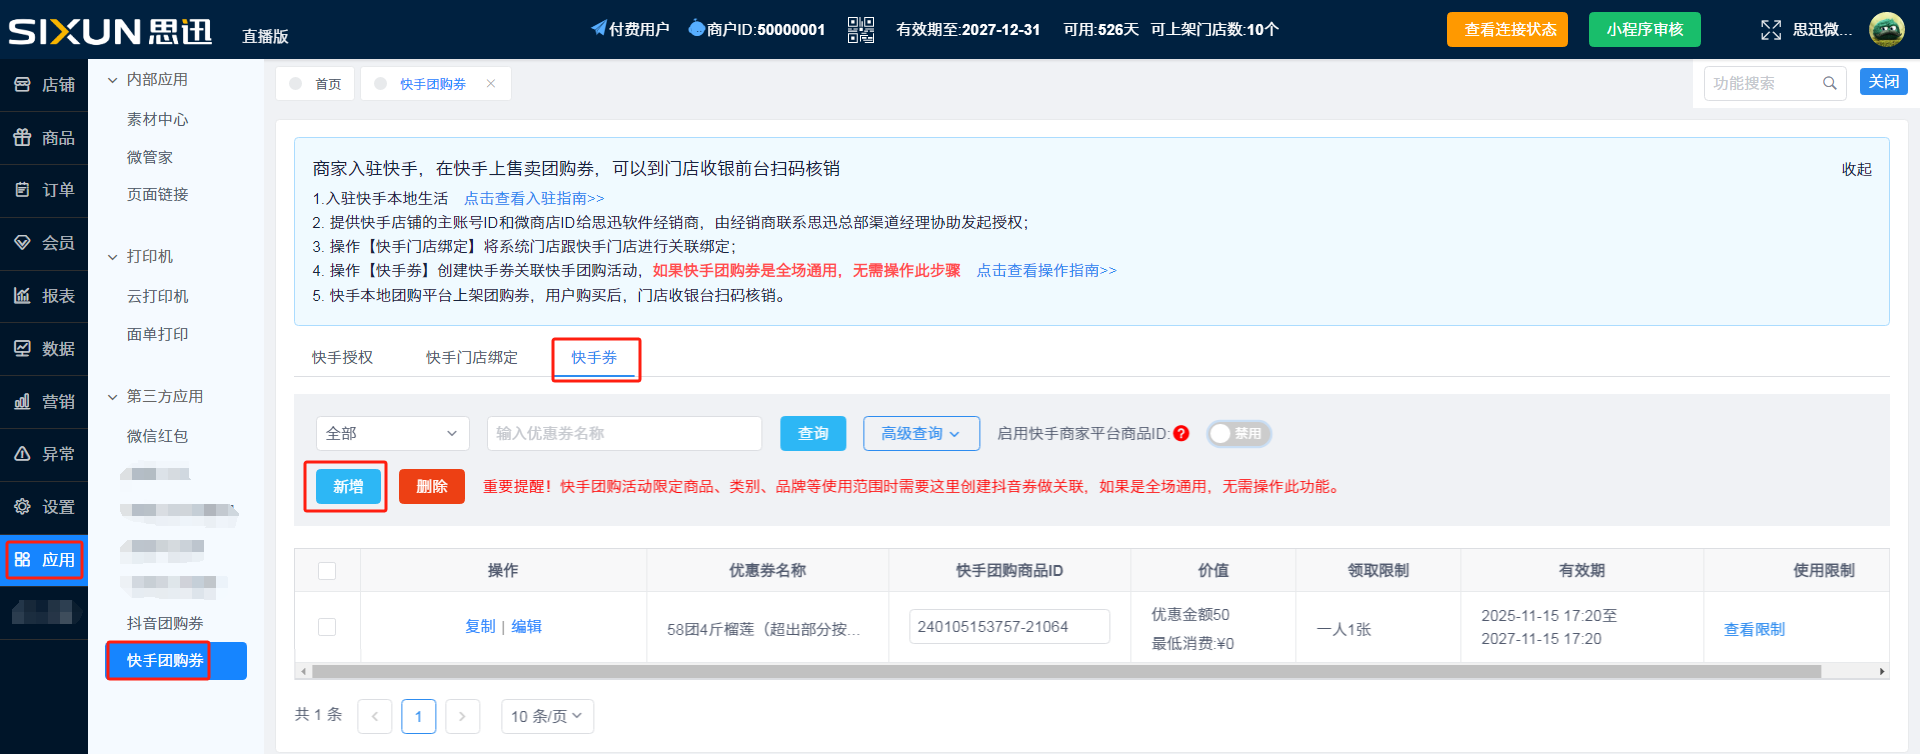The height and width of the screenshot is (754, 1920).
Task: Open the 商品 products sidebar icon
Action: click(22, 138)
